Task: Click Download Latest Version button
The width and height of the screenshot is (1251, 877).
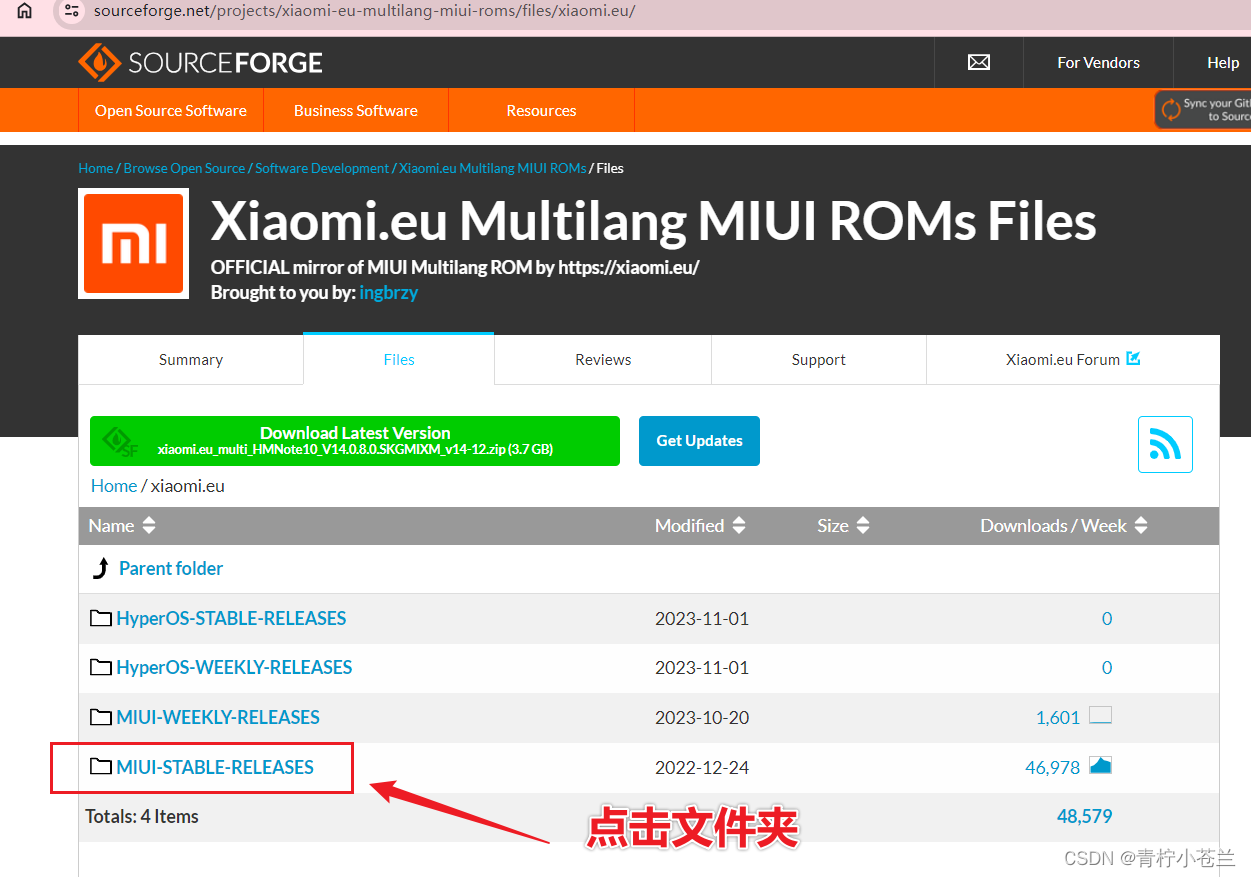Action: (355, 441)
